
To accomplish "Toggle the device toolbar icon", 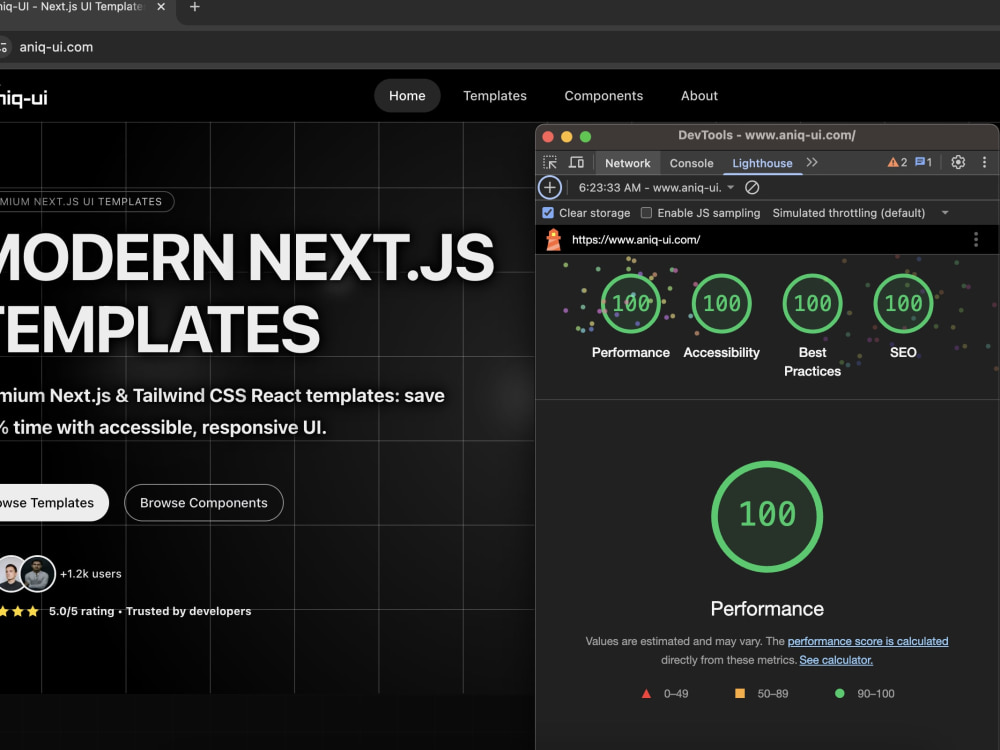I will 577,163.
